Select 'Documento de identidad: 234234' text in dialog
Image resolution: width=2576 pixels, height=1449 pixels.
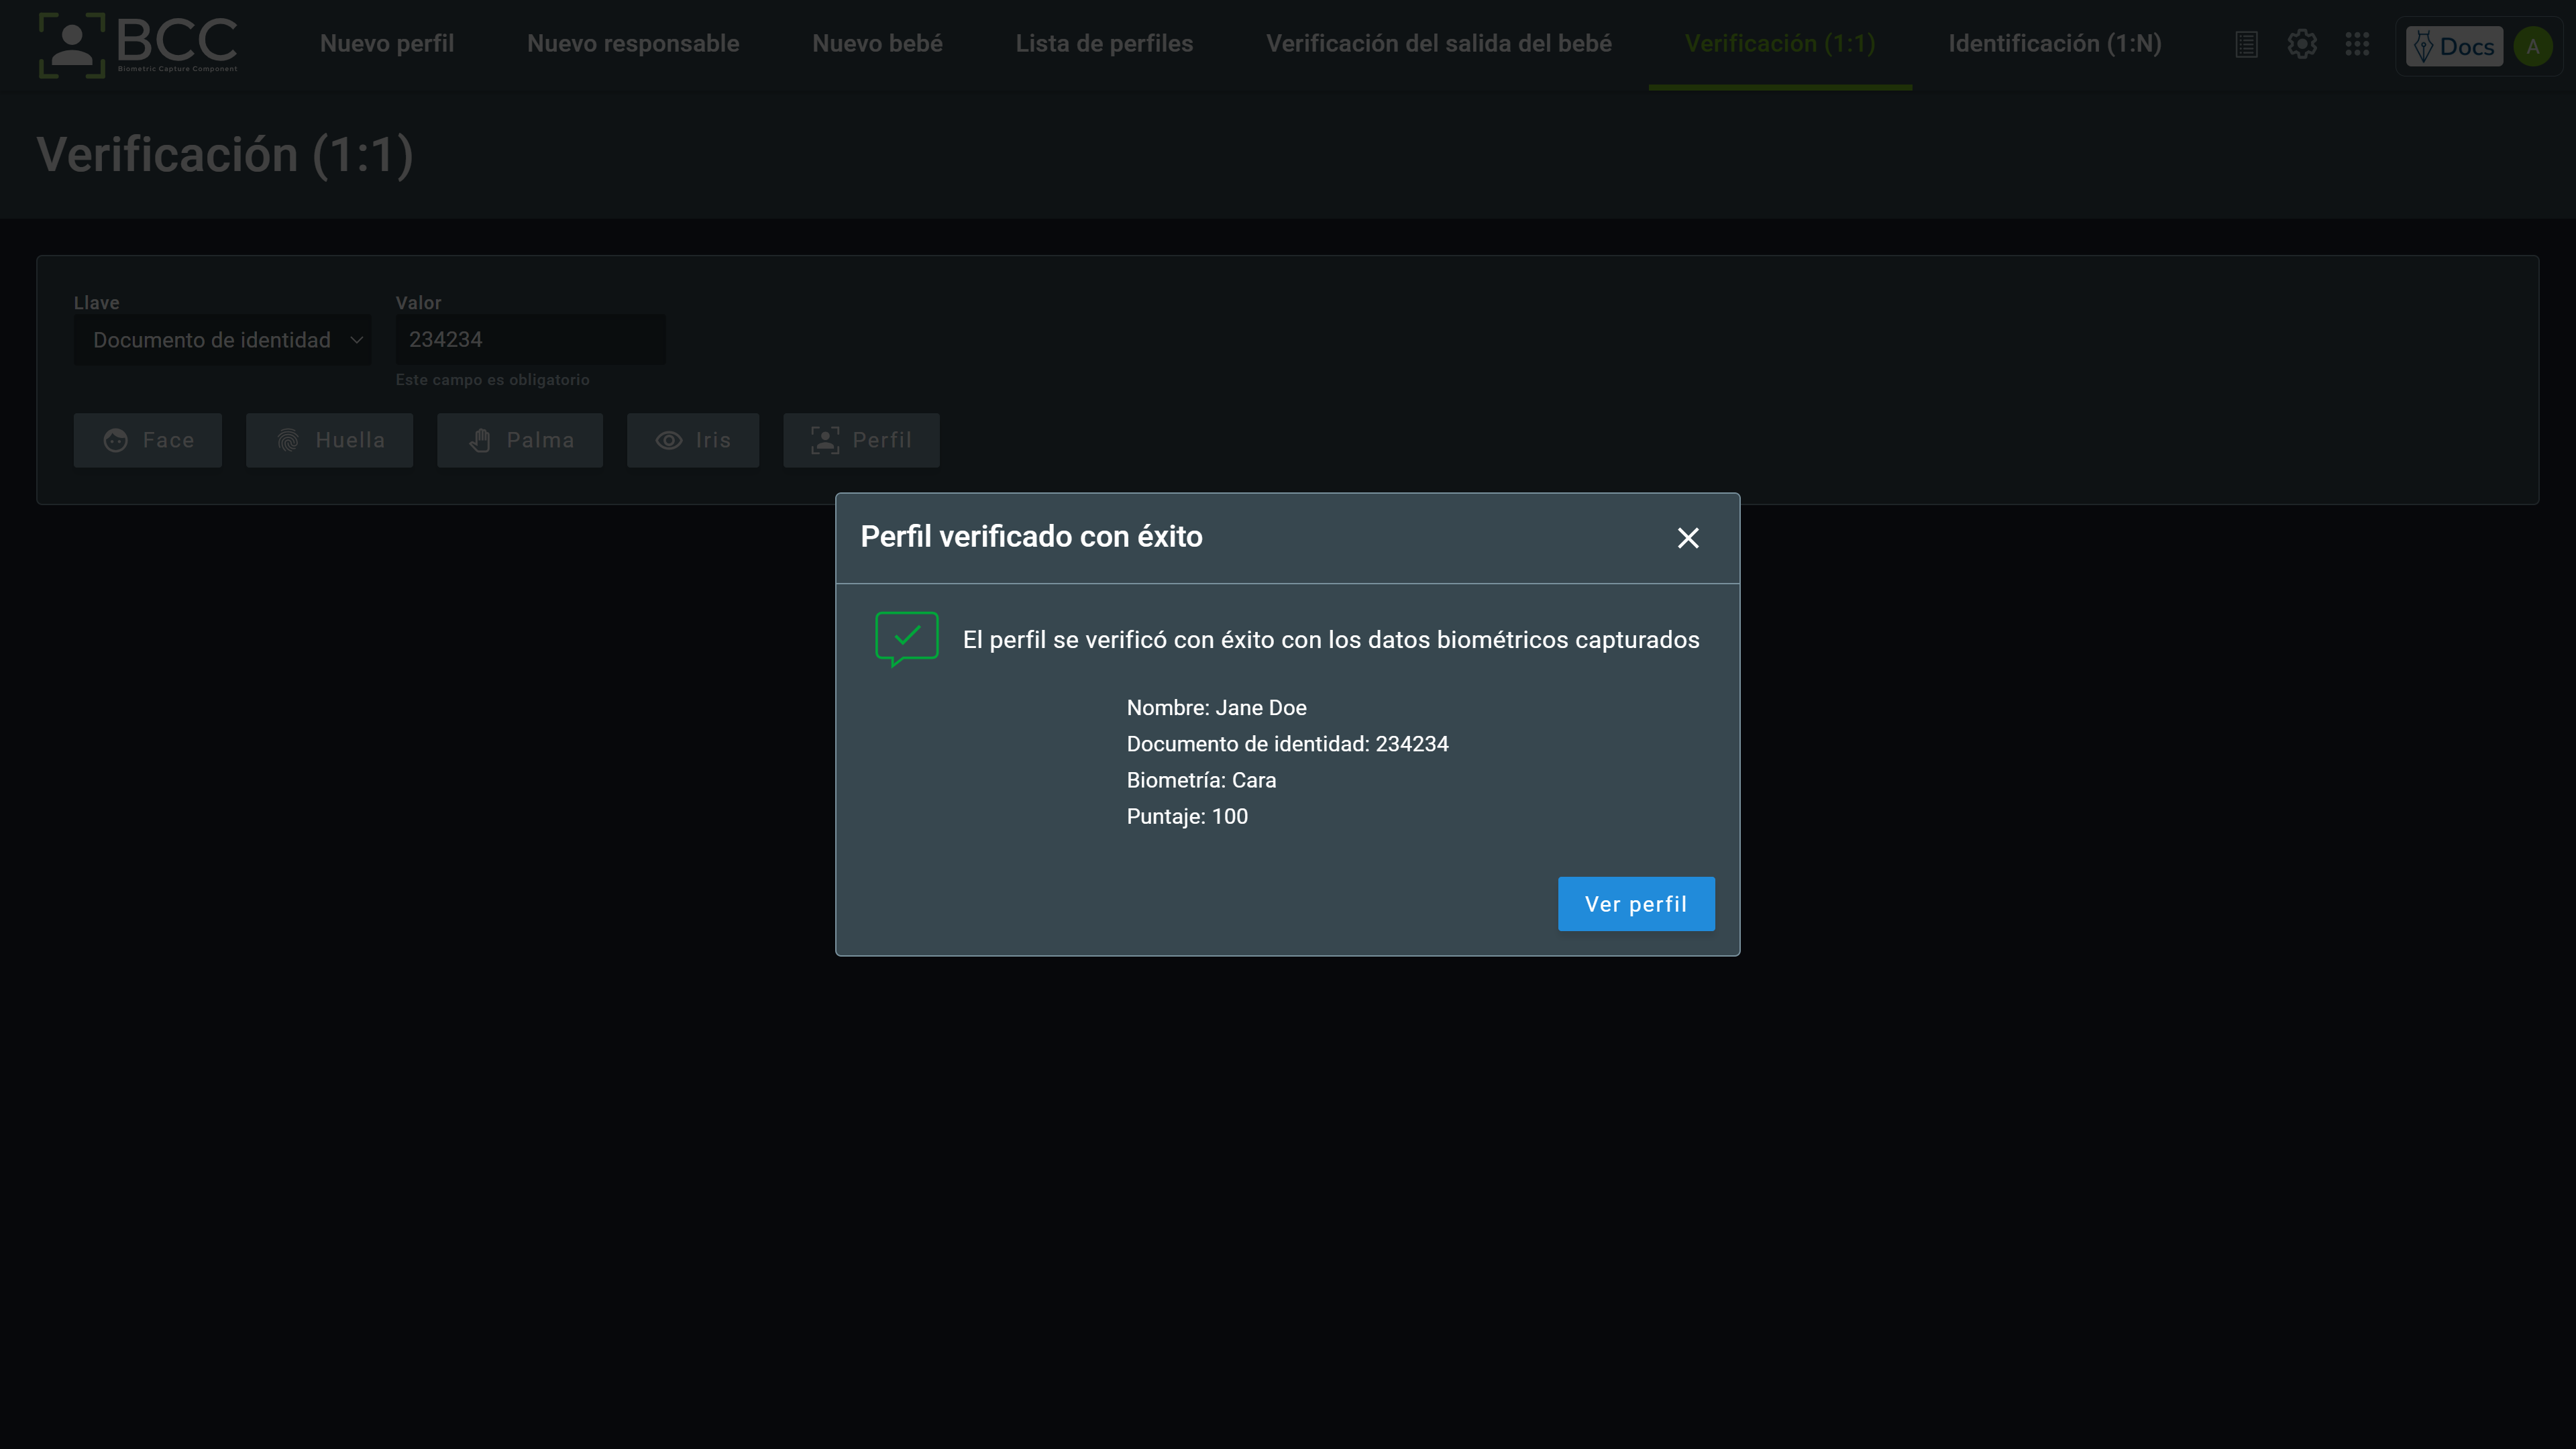1287,744
